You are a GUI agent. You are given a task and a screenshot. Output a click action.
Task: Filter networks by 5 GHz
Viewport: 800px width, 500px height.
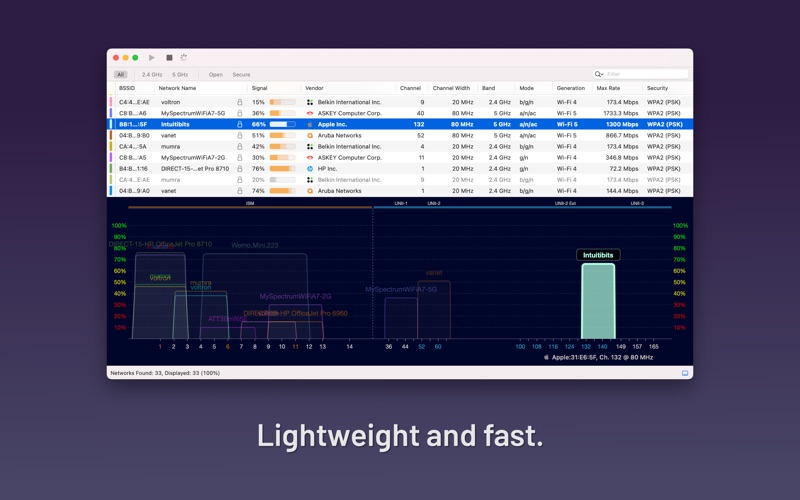click(x=180, y=74)
